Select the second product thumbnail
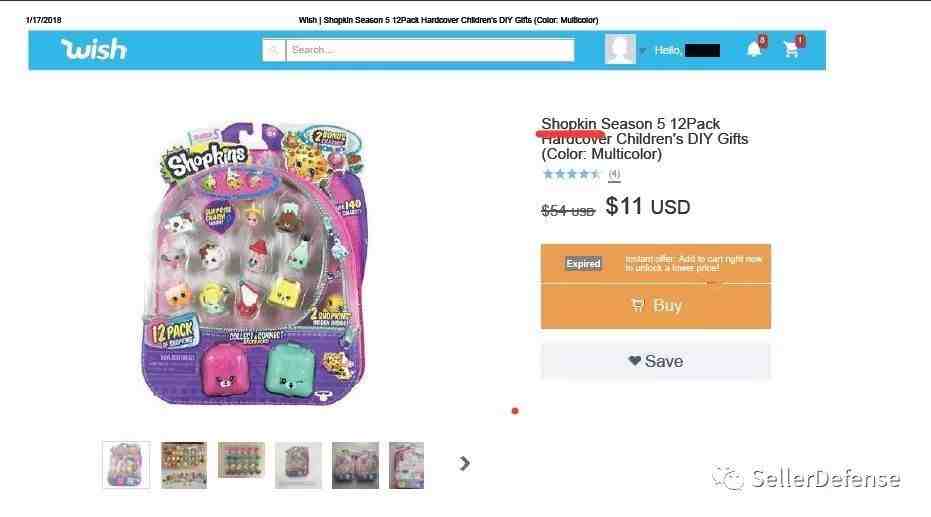931x517 pixels. pyautogui.click(x=184, y=465)
